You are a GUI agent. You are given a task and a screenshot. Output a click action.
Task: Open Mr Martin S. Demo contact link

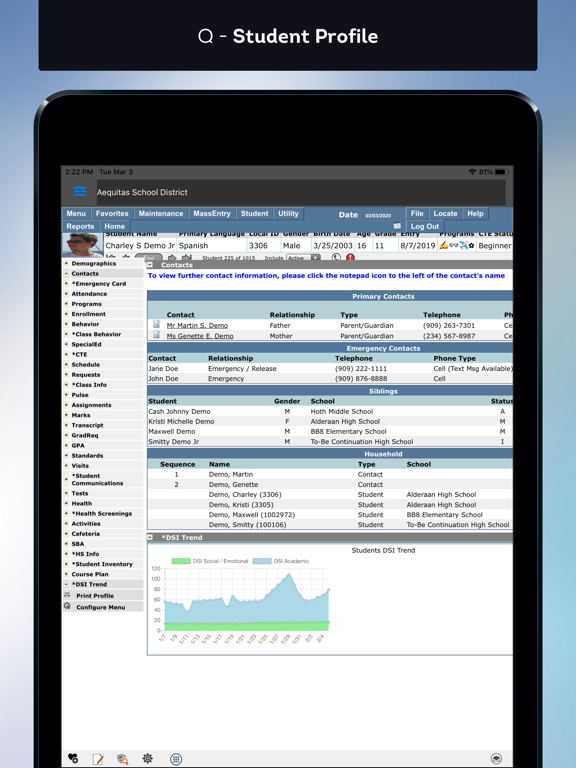point(197,325)
